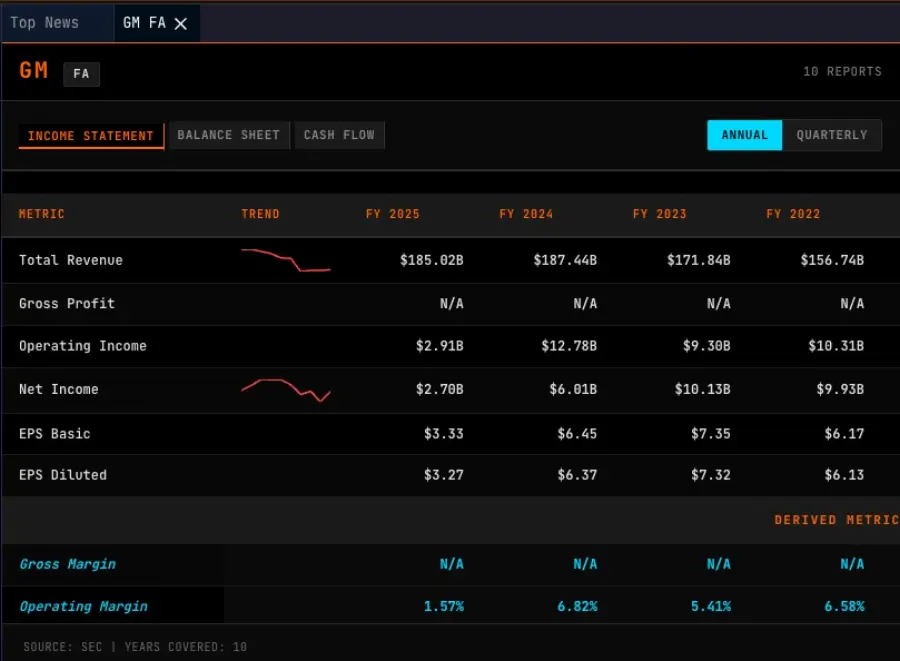Click the Total Revenue trend sparkline
The width and height of the screenshot is (900, 661).
pyautogui.click(x=285, y=260)
